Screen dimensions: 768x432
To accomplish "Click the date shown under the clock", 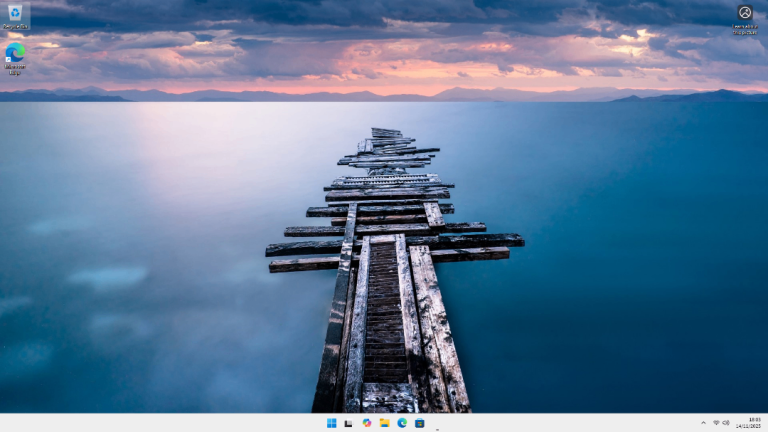I will coord(753,427).
